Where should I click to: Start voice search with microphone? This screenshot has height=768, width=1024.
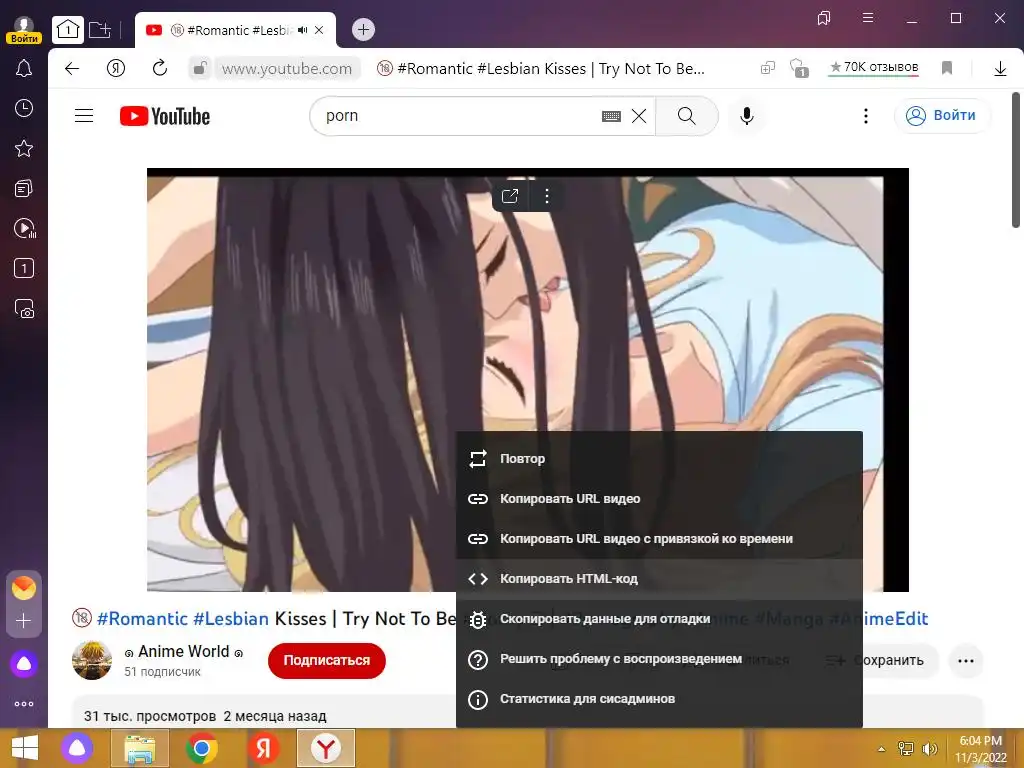click(747, 116)
